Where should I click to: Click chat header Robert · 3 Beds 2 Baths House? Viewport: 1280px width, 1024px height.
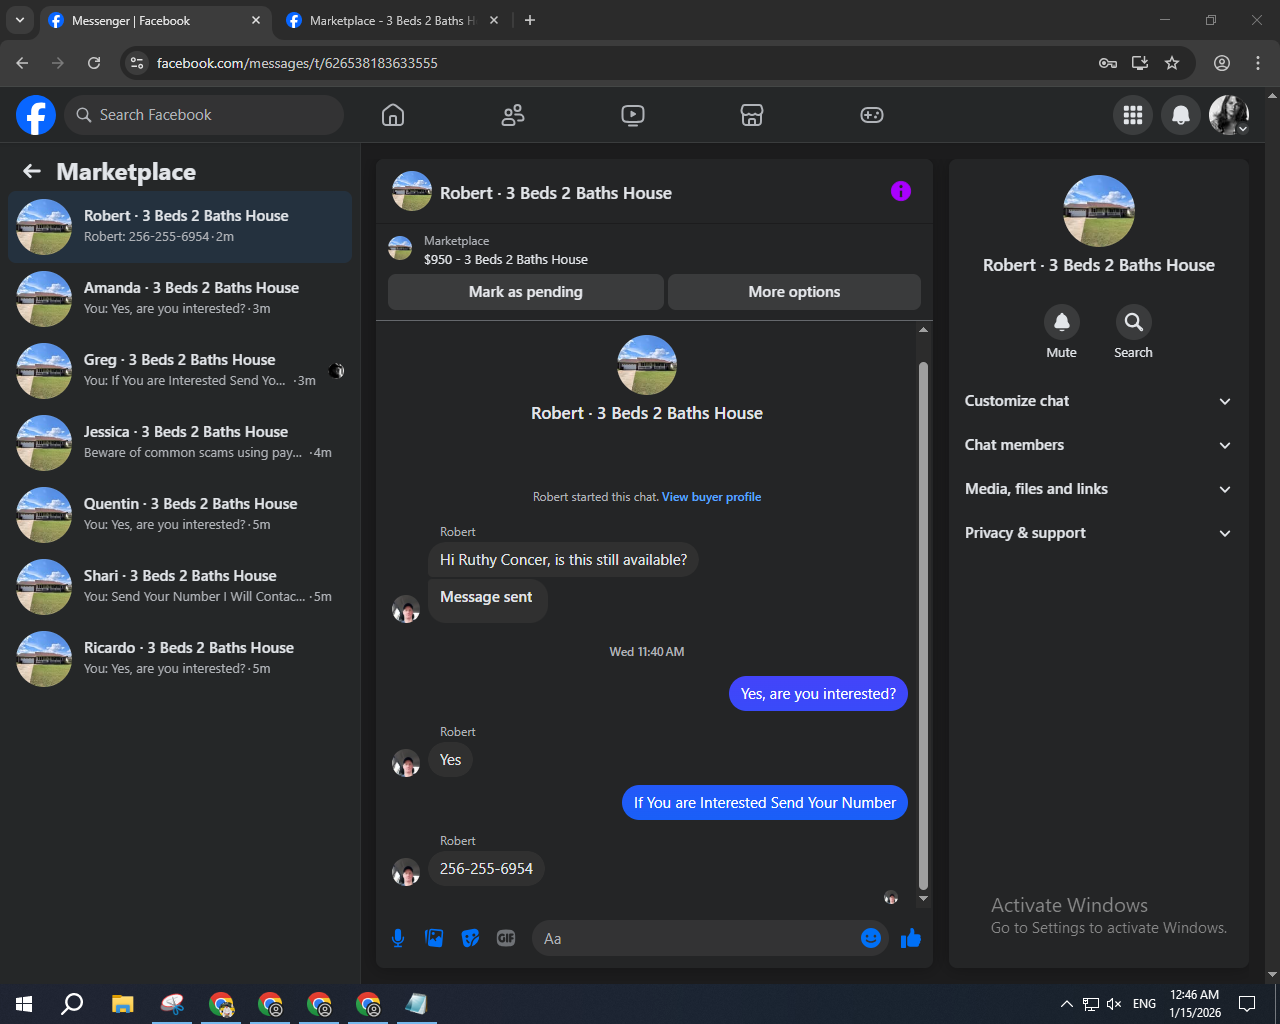tap(556, 193)
